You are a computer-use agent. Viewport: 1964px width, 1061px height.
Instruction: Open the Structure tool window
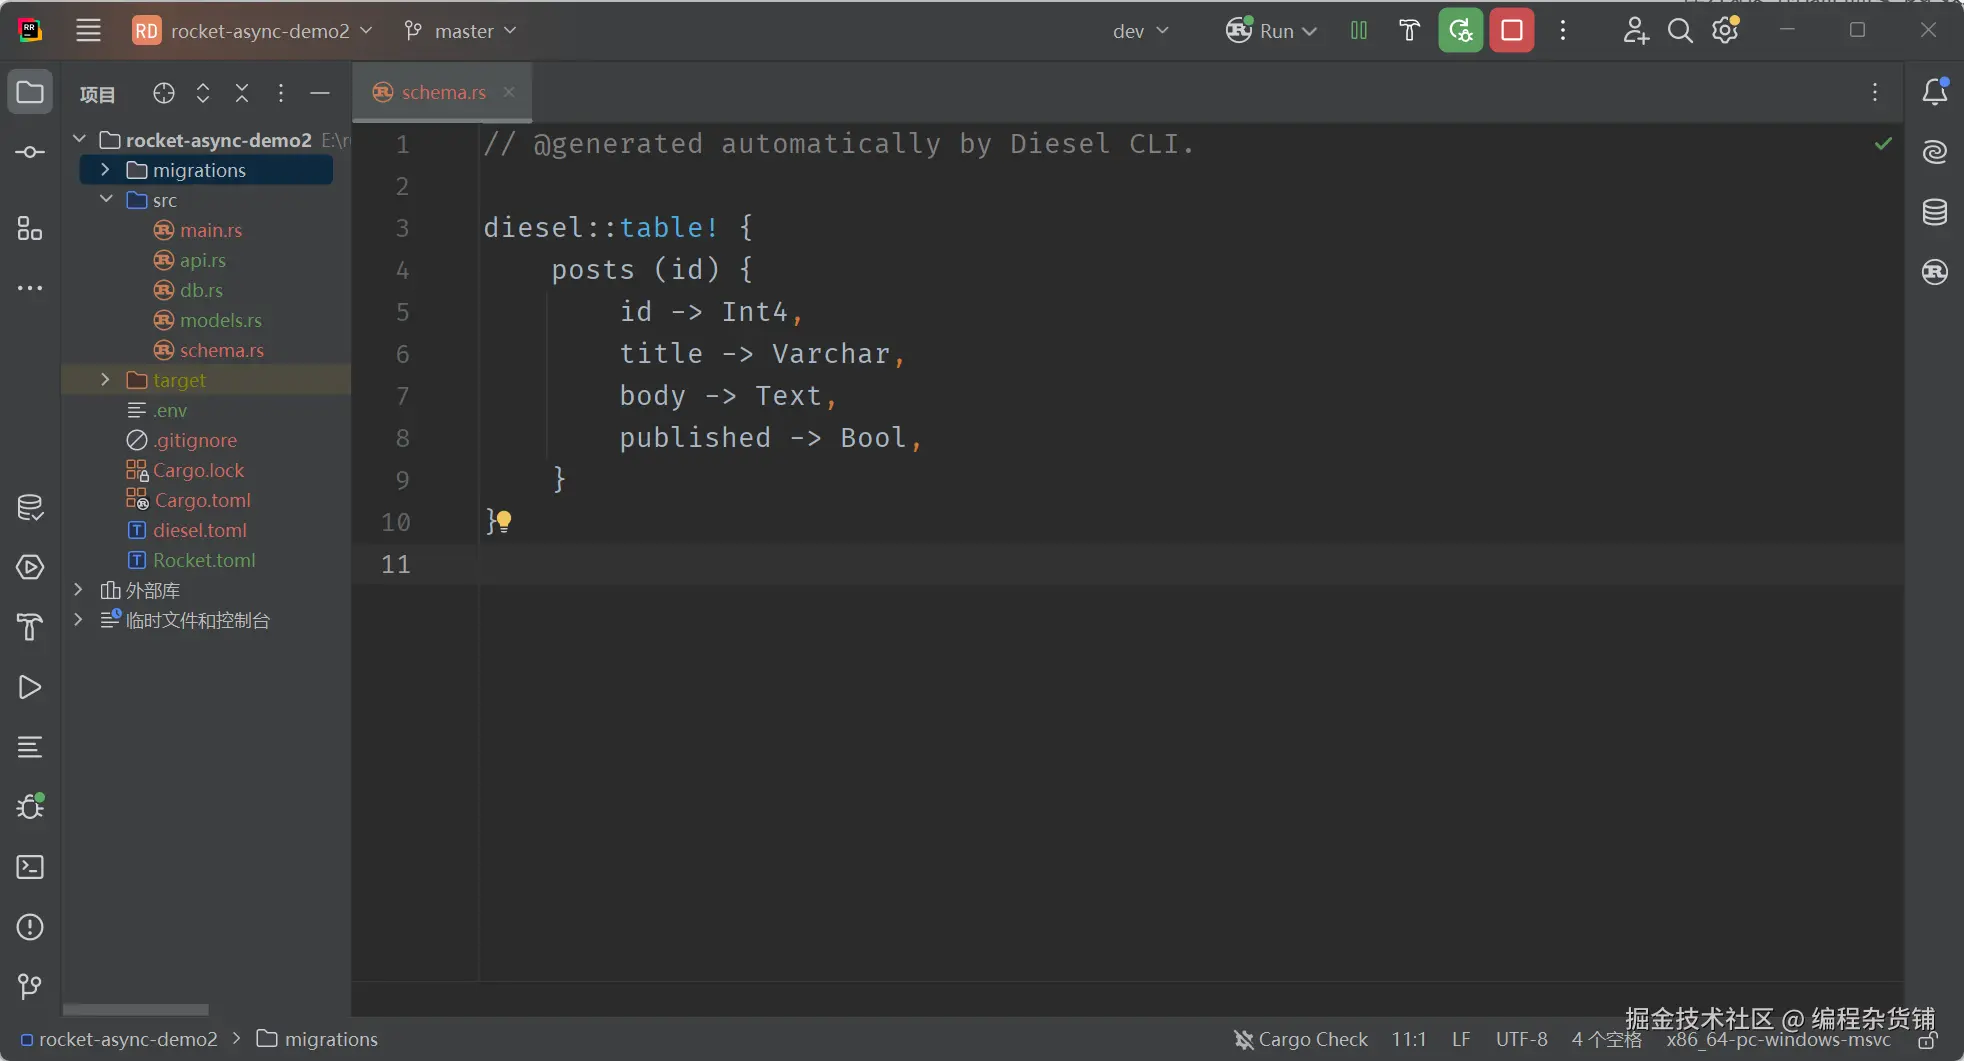[x=30, y=229]
